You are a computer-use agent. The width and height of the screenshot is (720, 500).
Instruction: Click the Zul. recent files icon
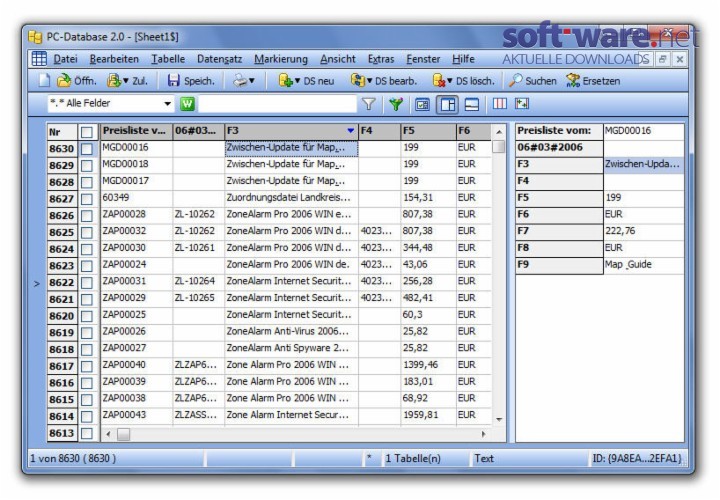pyautogui.click(x=113, y=81)
